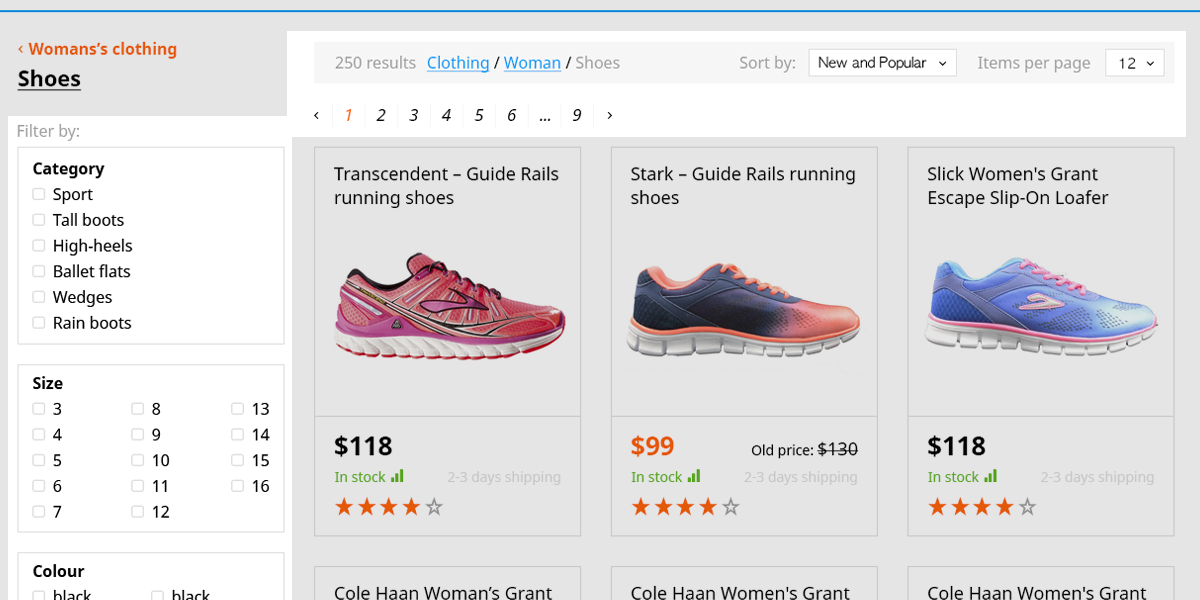The height and width of the screenshot is (600, 1200).
Task: Click the Old price $130 text
Action: pos(804,450)
